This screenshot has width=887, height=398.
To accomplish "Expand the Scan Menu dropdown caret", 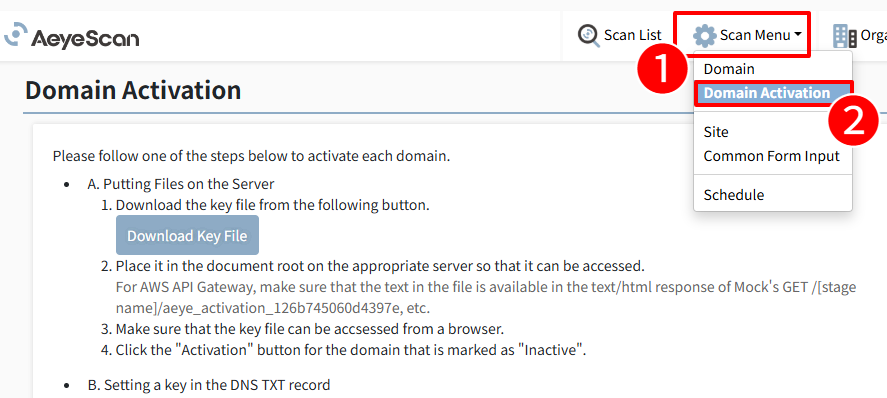I will [x=798, y=34].
